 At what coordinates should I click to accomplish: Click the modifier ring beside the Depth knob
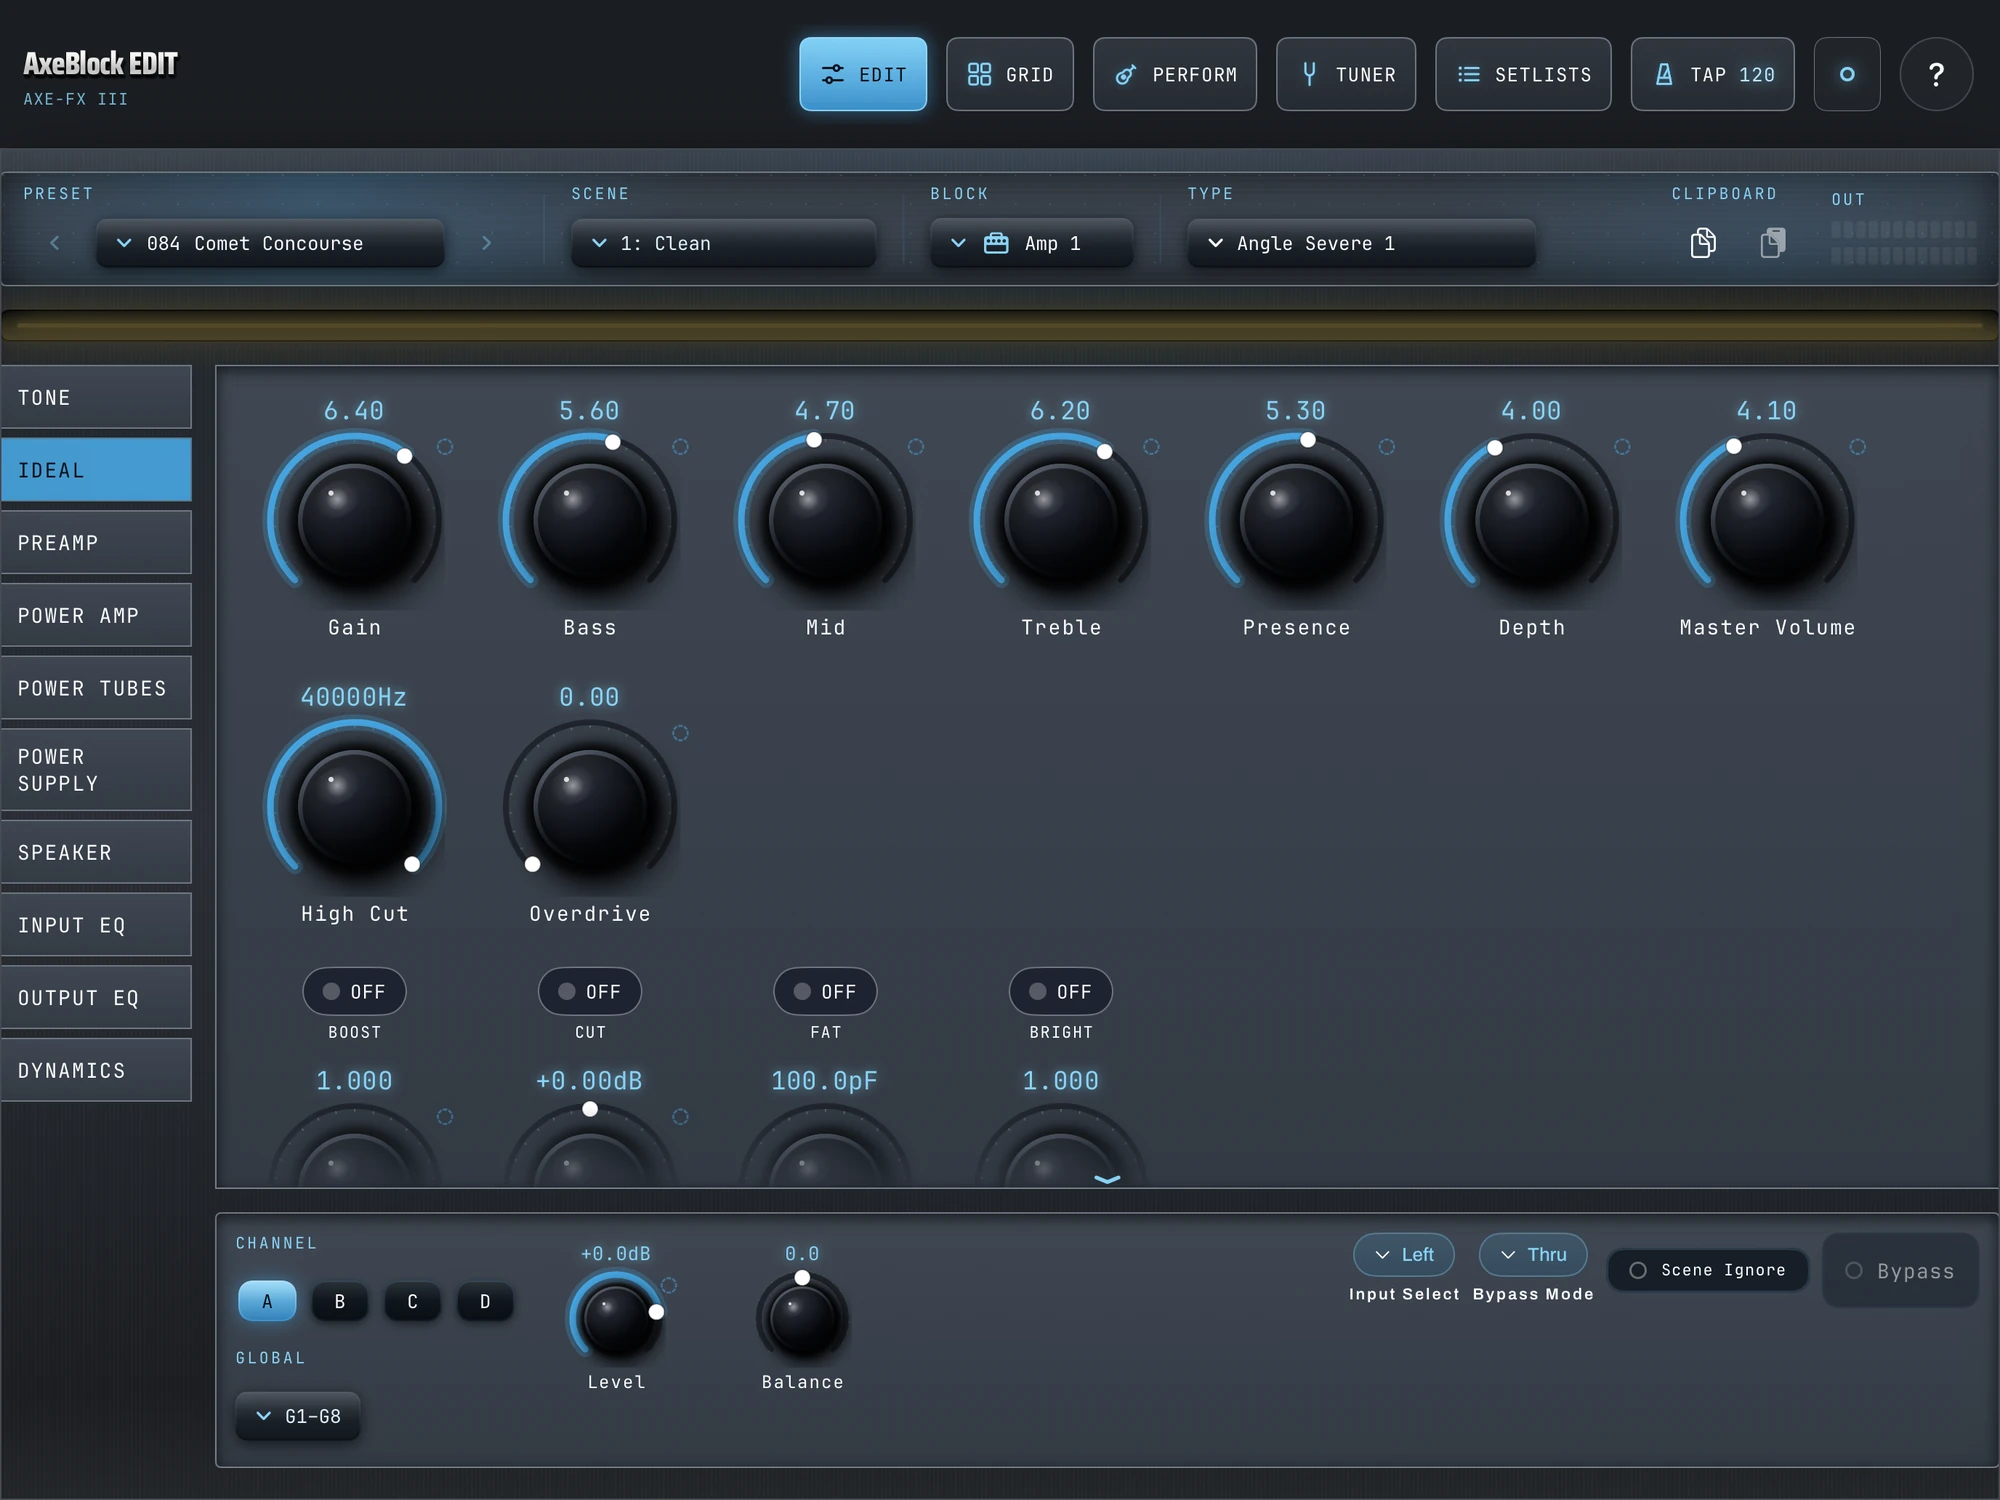pyautogui.click(x=1622, y=447)
